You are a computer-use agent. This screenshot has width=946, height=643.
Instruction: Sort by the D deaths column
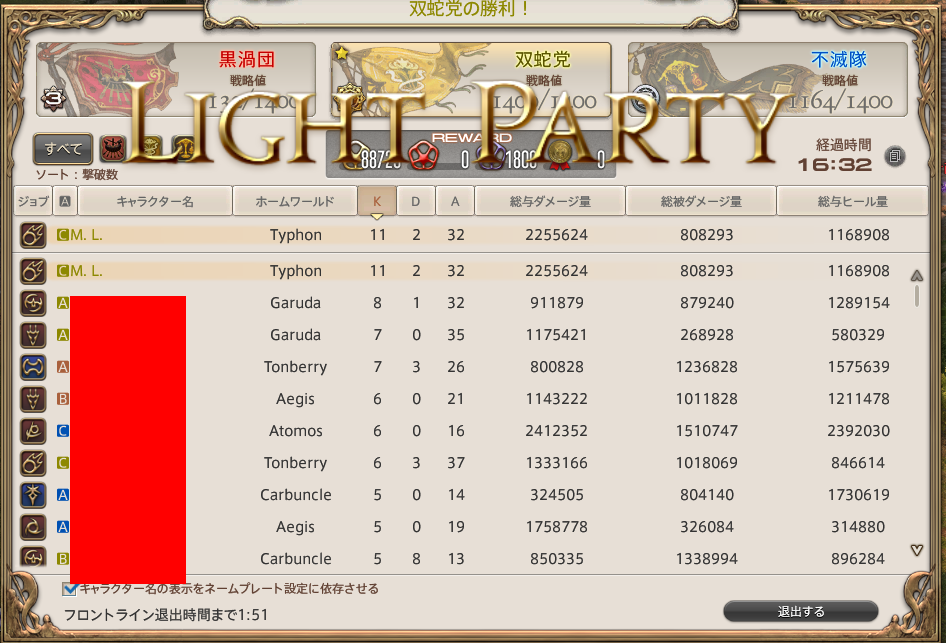point(416,201)
